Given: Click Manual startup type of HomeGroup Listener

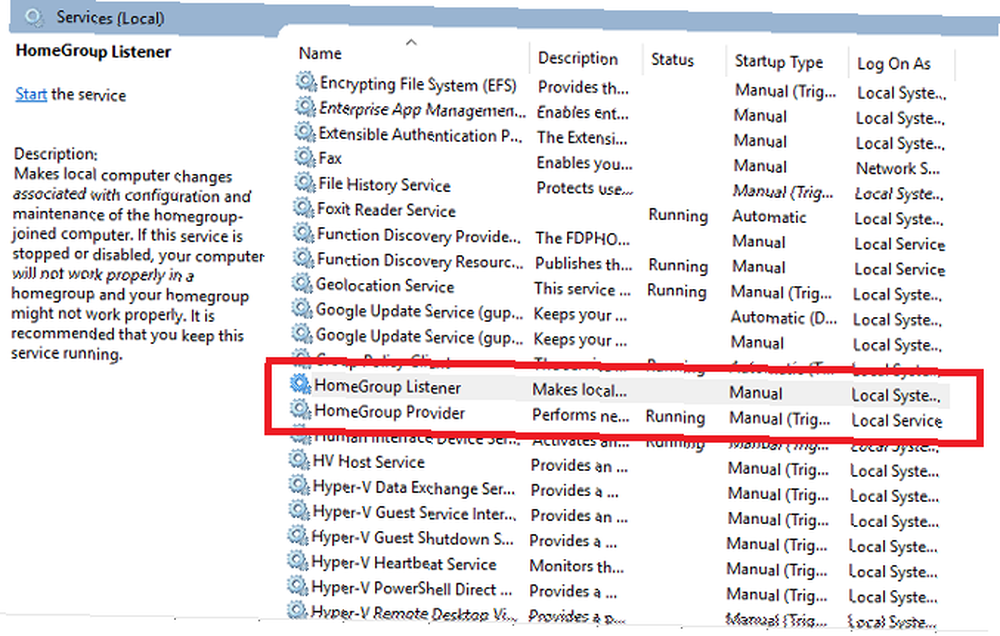Looking at the screenshot, I should click(x=756, y=392).
